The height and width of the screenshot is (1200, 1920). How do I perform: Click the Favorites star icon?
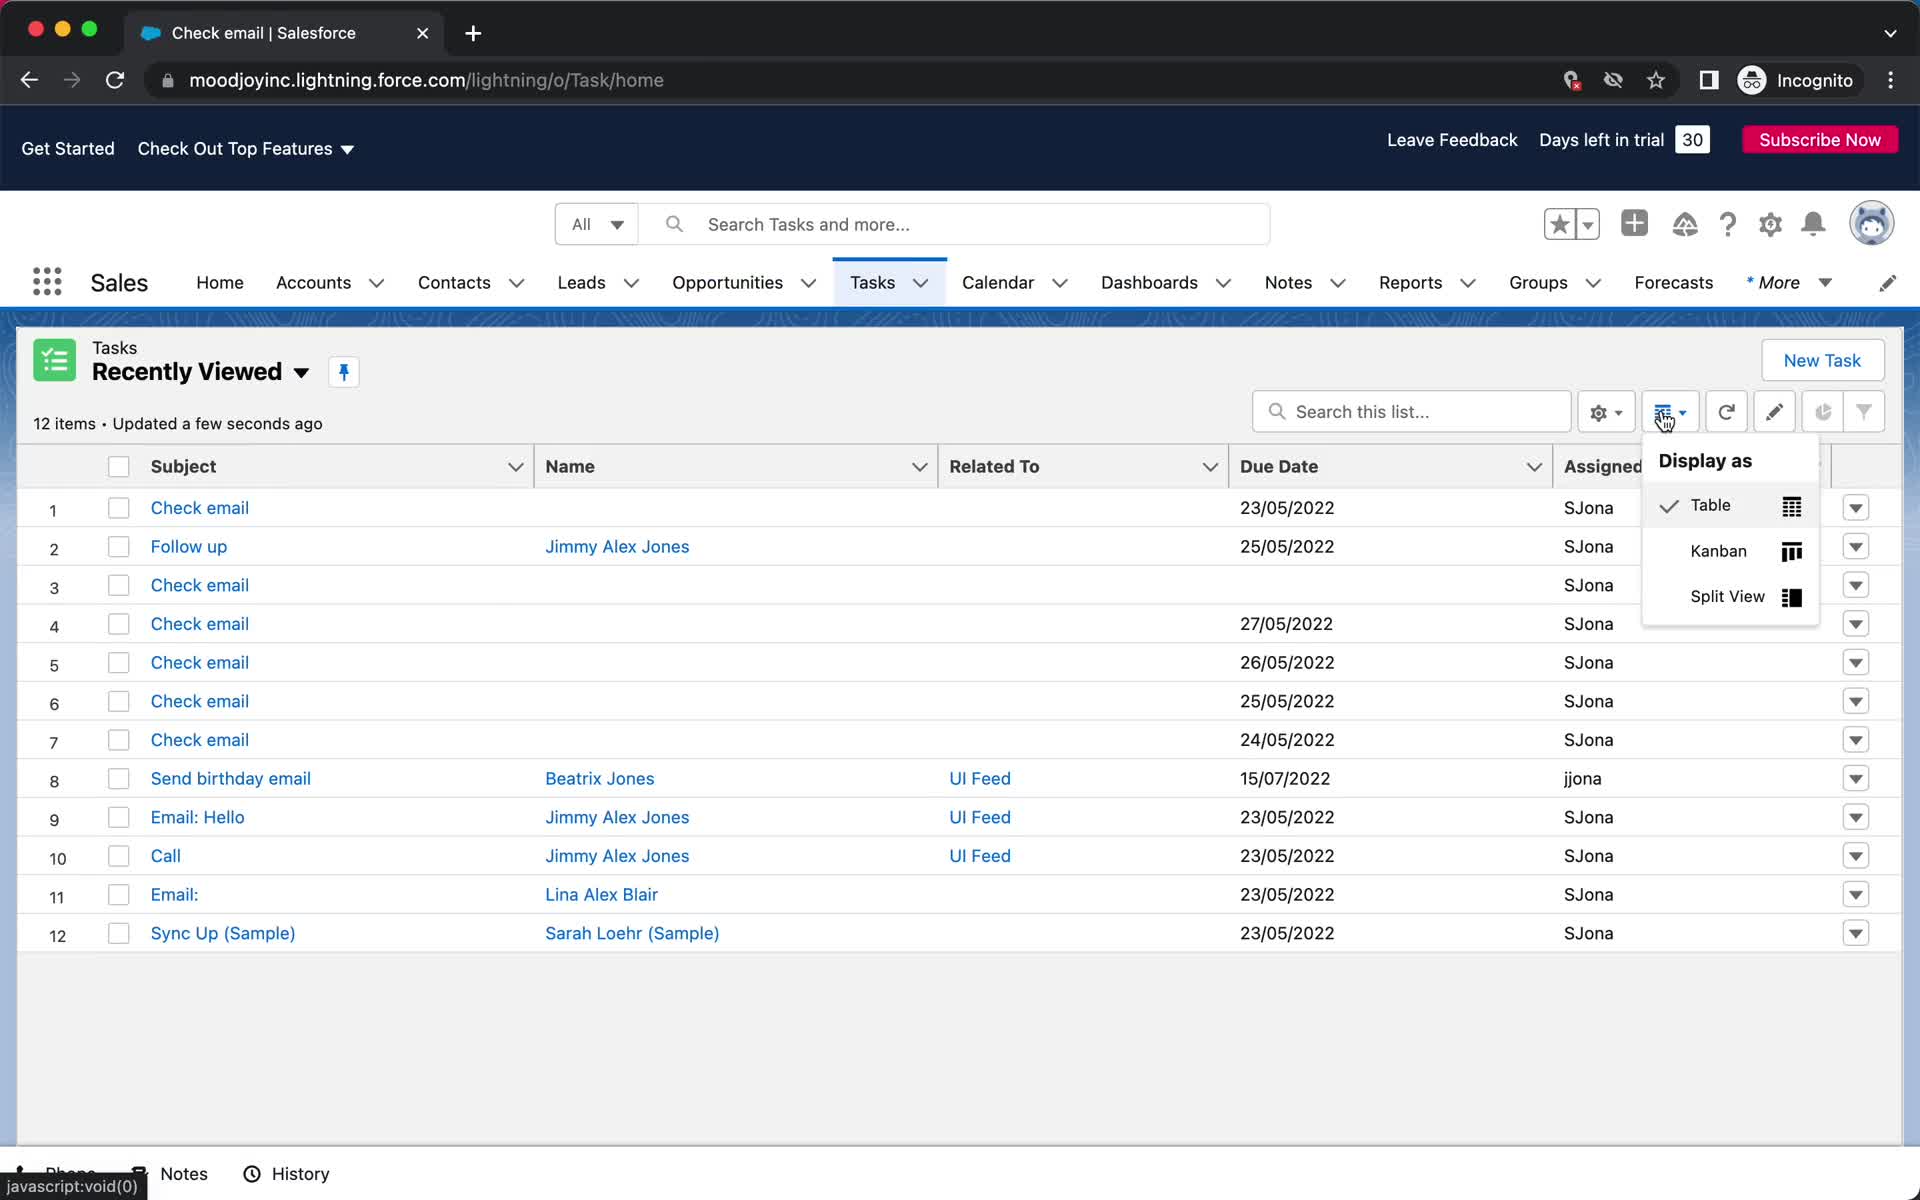(x=1559, y=224)
